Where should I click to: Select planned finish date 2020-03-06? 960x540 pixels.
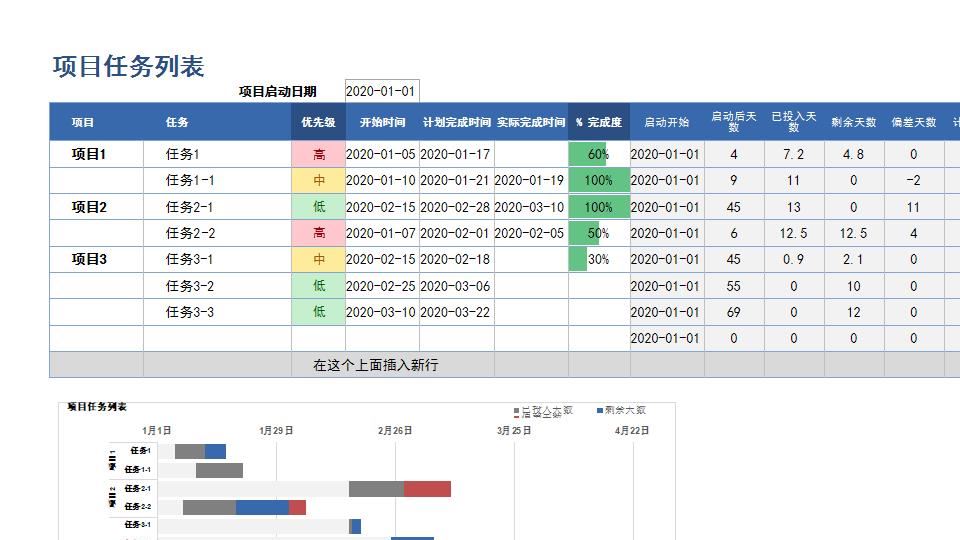457,286
